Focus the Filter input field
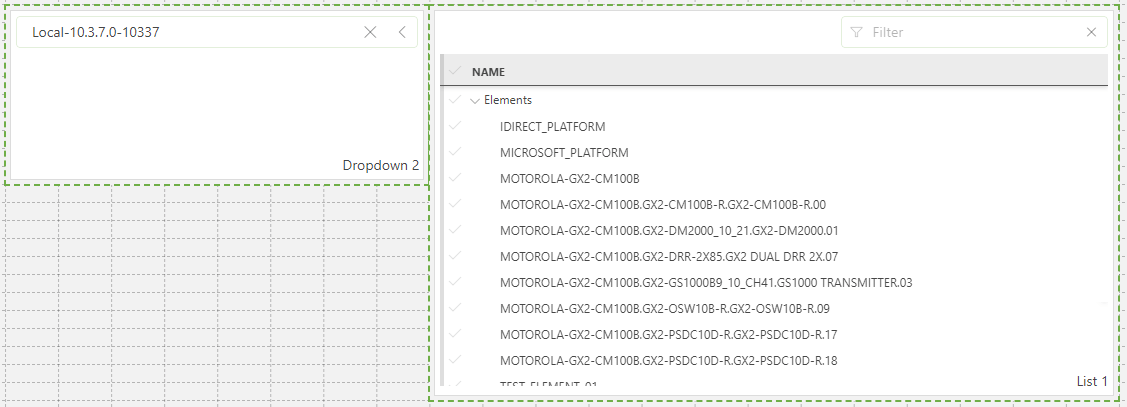1127x407 pixels. tap(974, 32)
